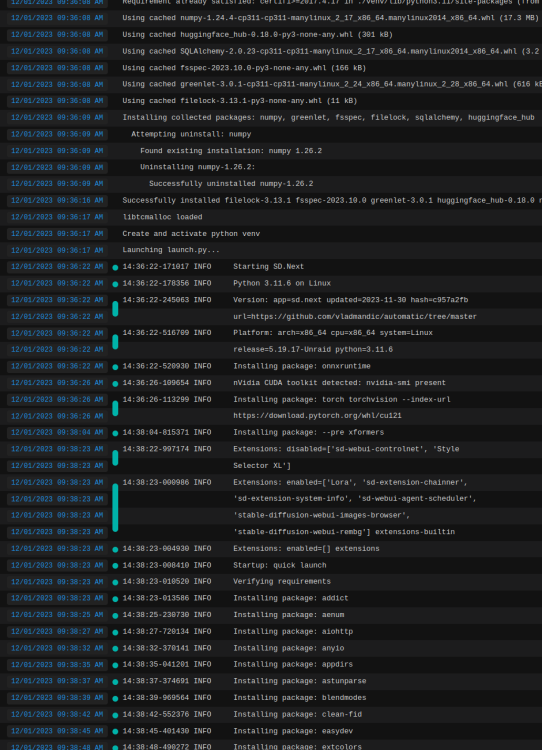Select 'Installing package: aenum' line
The height and width of the screenshot is (750, 542).
(x=288, y=615)
